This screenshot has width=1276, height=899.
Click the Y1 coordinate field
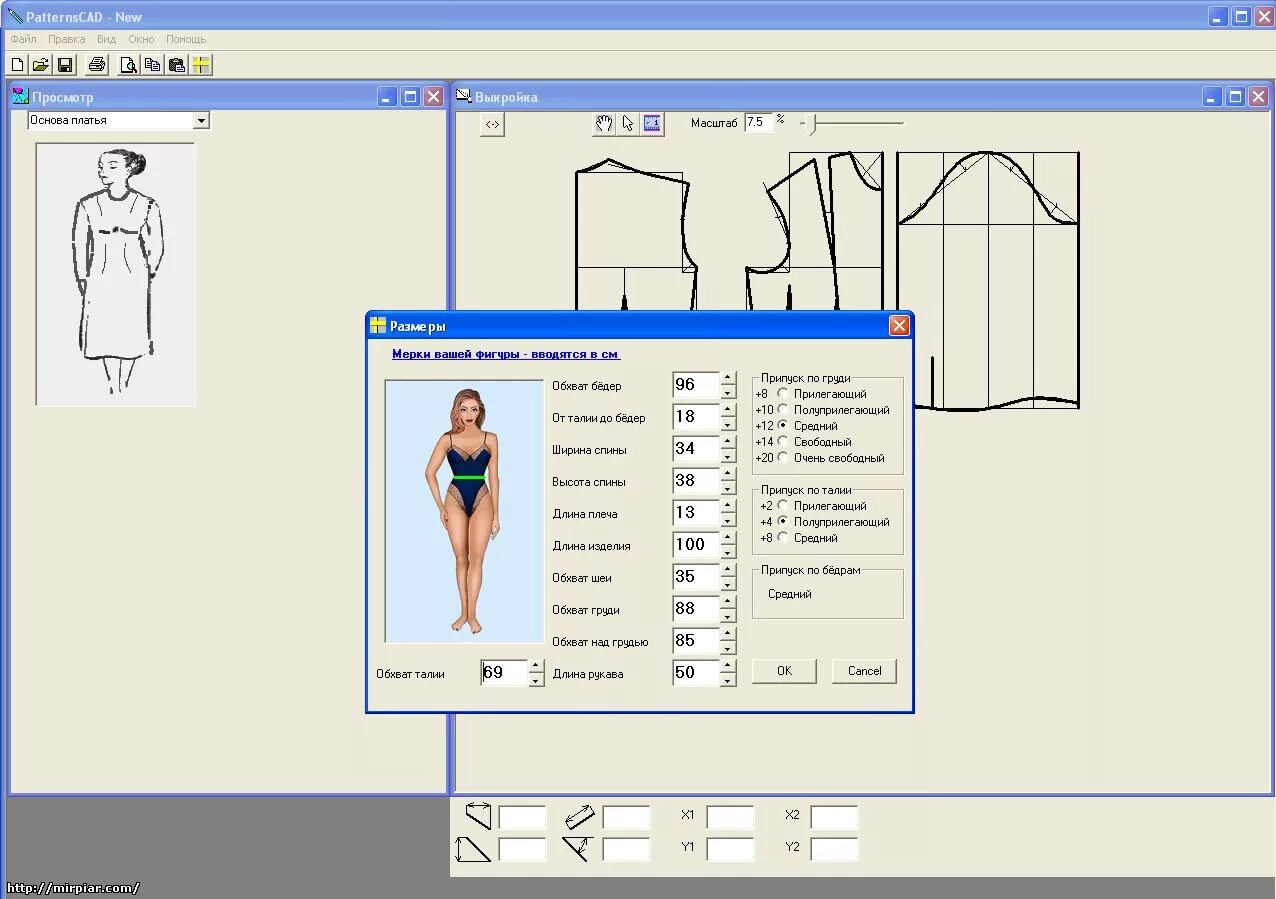click(x=730, y=850)
